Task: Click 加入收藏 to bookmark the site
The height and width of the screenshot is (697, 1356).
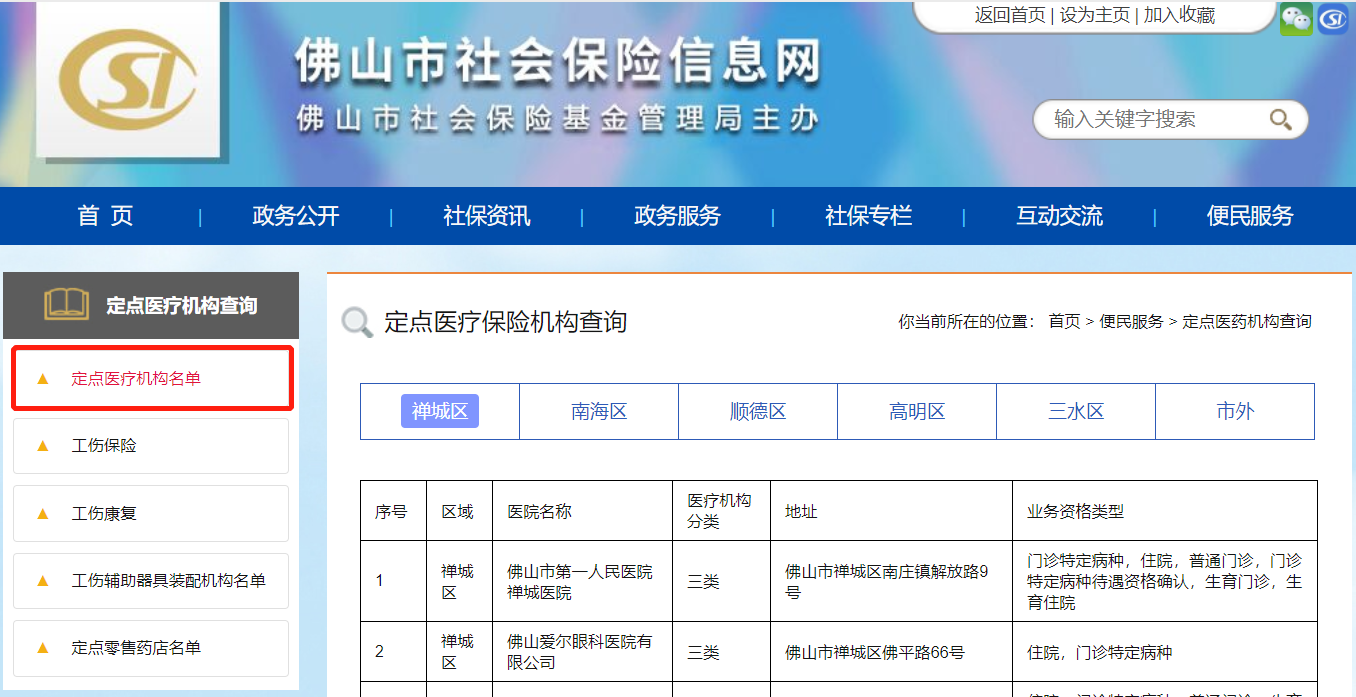Action: [1179, 15]
